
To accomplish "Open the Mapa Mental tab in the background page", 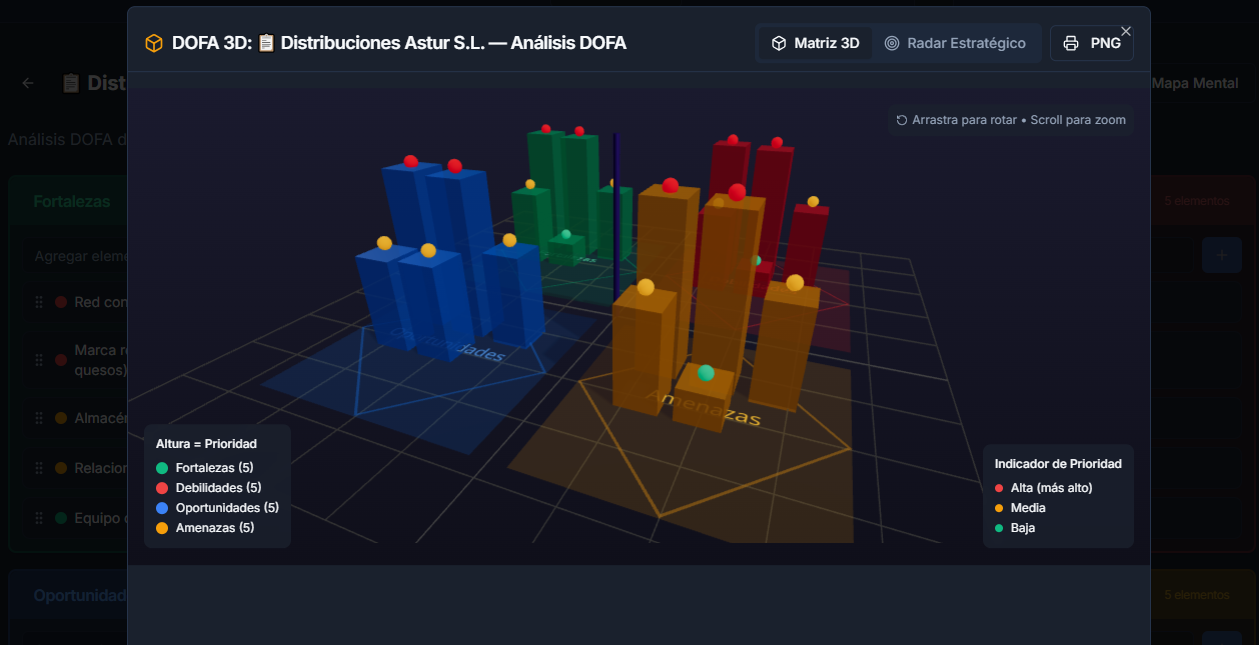I will coord(1195,83).
